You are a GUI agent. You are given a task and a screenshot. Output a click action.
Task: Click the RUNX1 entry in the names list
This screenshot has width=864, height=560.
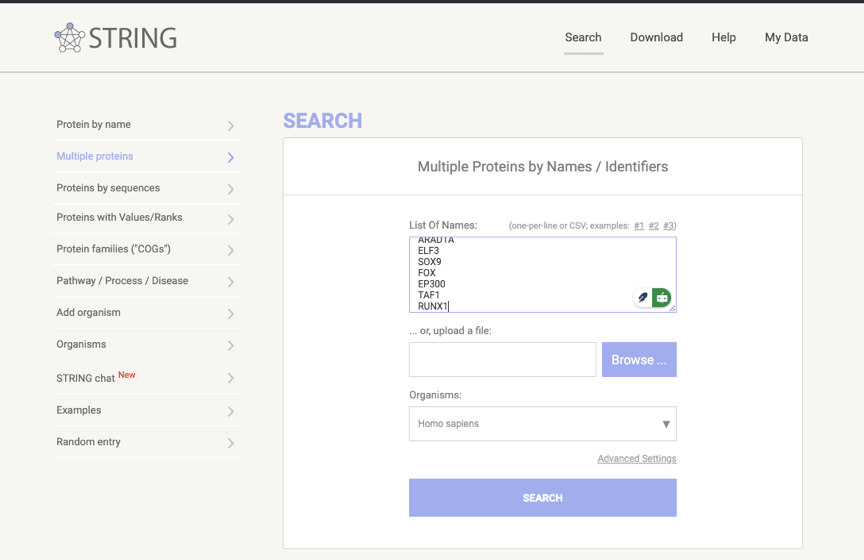[x=433, y=306]
